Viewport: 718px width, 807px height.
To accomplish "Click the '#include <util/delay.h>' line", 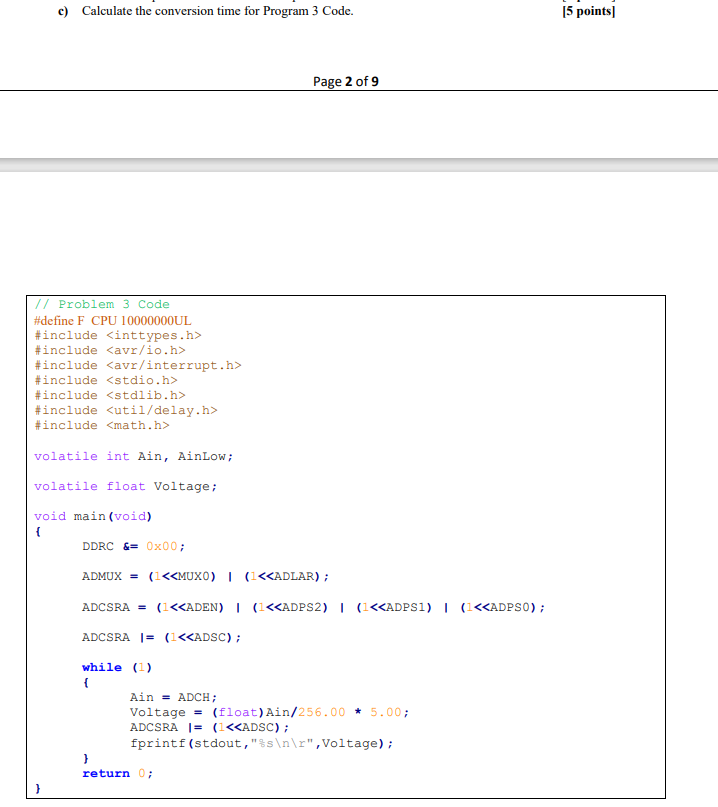I will (x=126, y=410).
